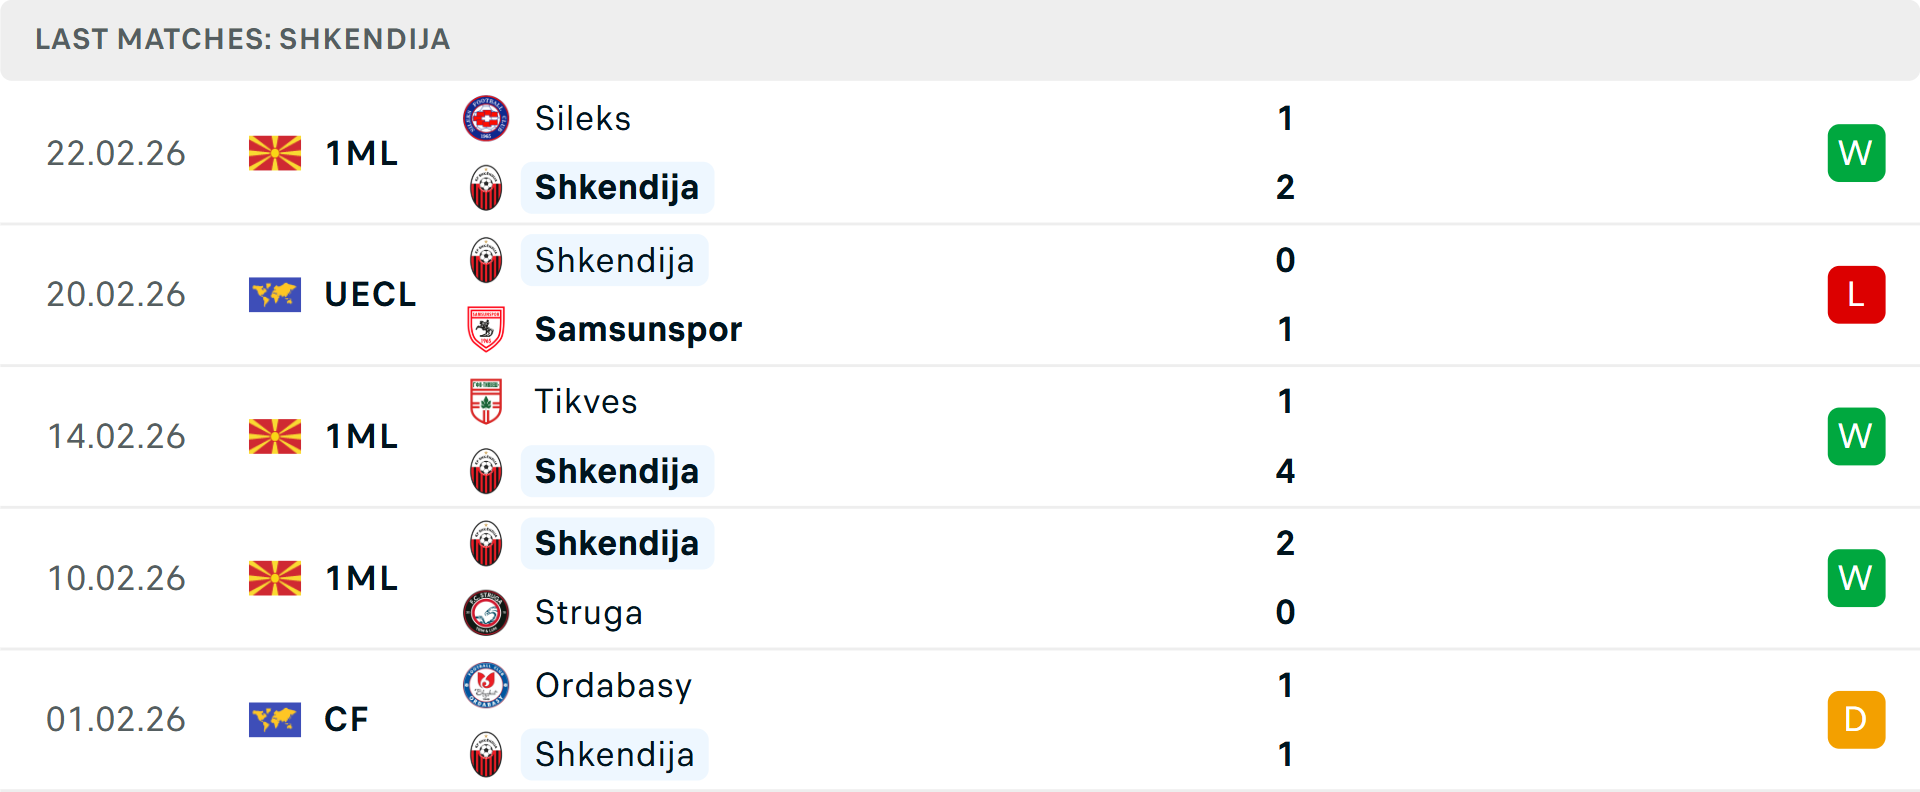
Task: Click the green W result for the Struga win
Action: (1857, 578)
